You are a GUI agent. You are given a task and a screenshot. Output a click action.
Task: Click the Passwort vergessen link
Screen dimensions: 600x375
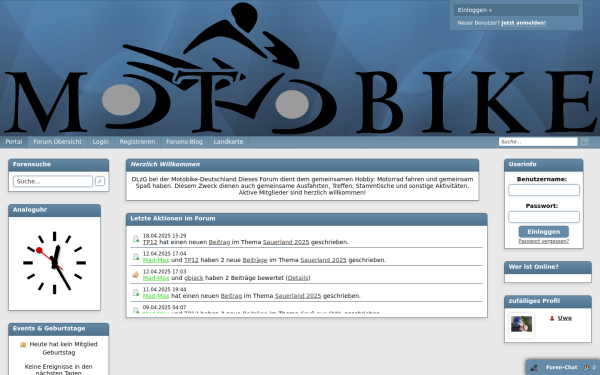click(544, 241)
